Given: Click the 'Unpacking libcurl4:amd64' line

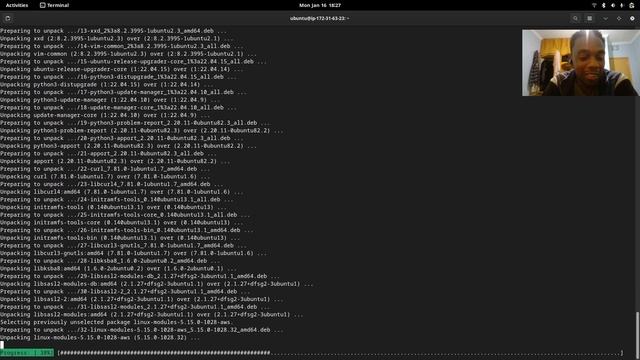Looking at the screenshot, I should click(122, 192).
